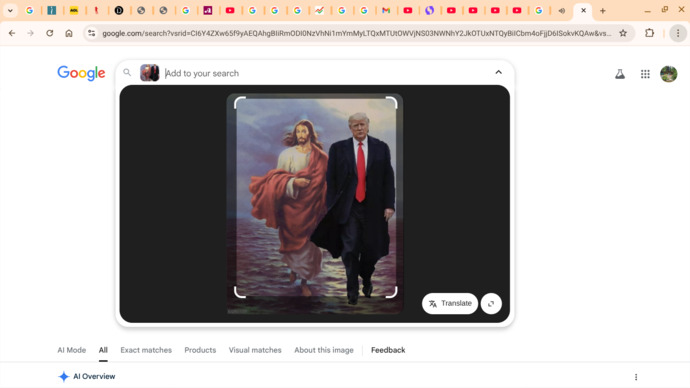Switch to the purple music-note icon tab
Viewport: 690px width, 388px height.
click(208, 11)
